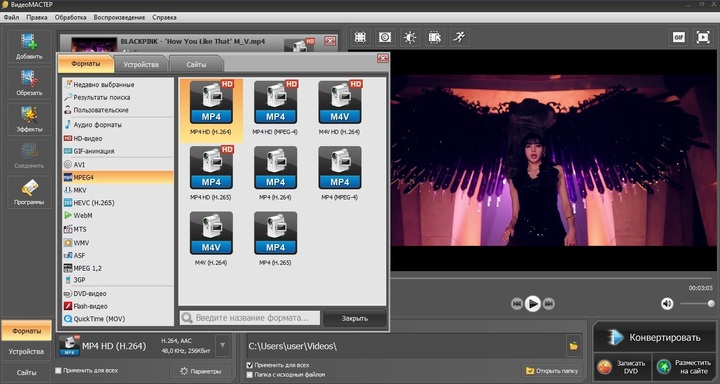Click the Добавить add video icon
The width and height of the screenshot is (720, 384).
(29, 47)
